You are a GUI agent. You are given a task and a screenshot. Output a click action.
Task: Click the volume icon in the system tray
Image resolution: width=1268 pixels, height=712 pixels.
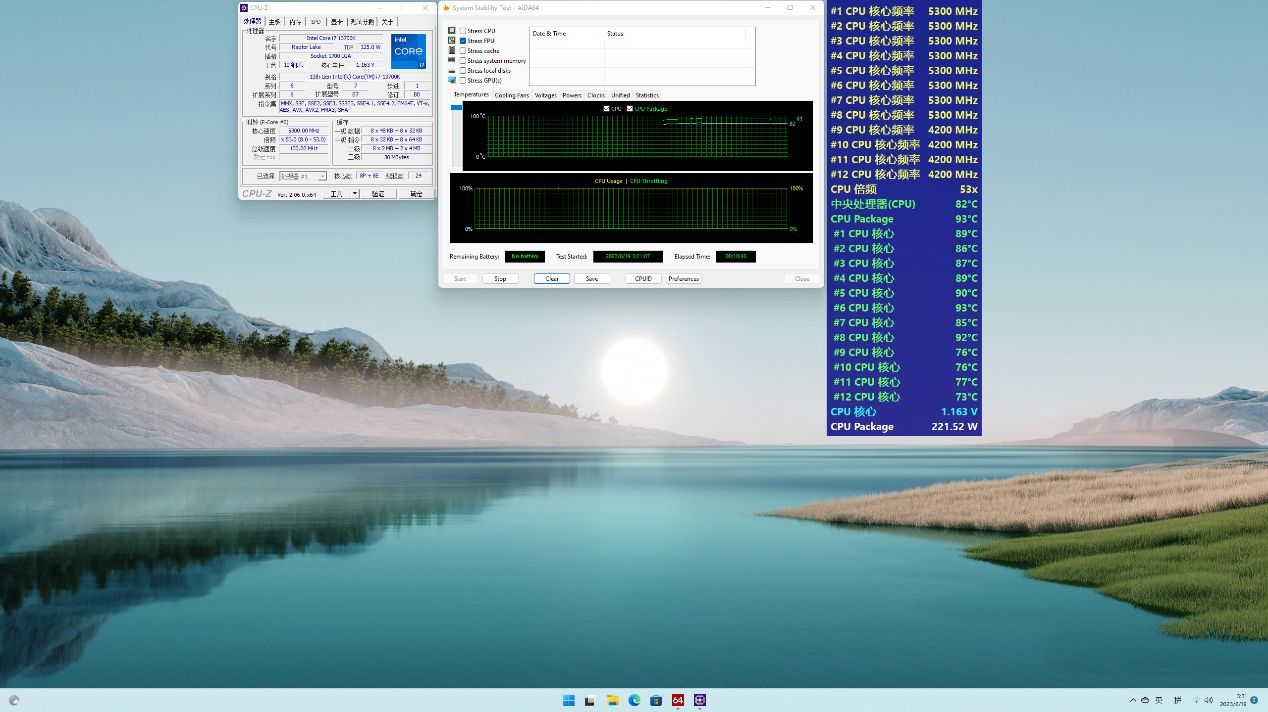click(x=1208, y=700)
